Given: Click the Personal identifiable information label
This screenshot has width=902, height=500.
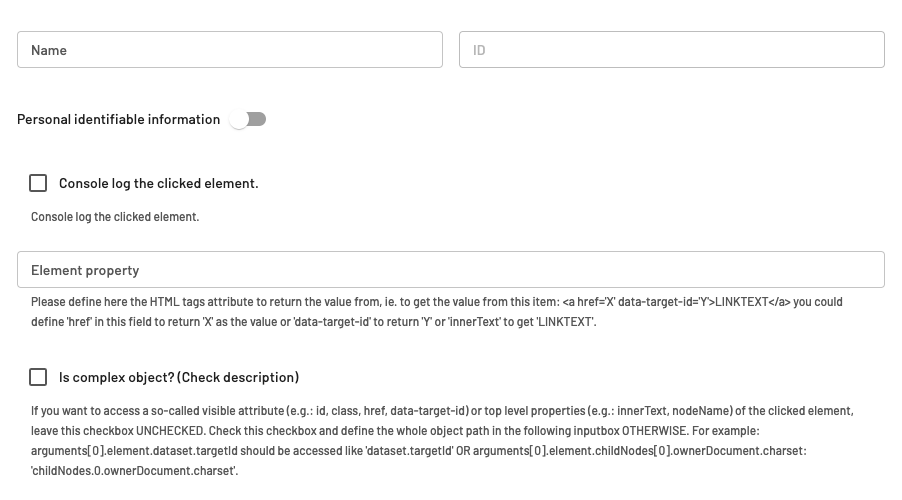Looking at the screenshot, I should click(x=118, y=119).
